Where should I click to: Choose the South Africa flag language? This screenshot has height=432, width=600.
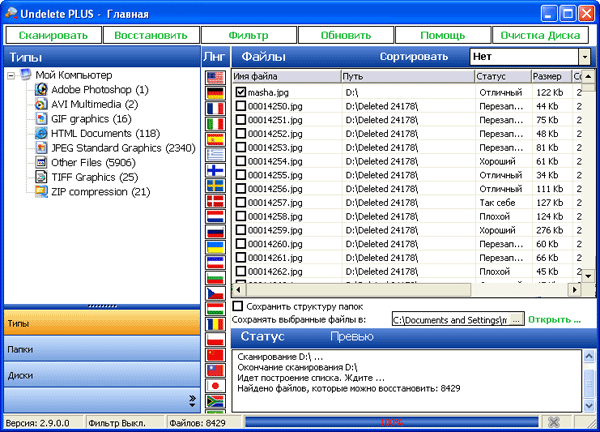point(215,401)
